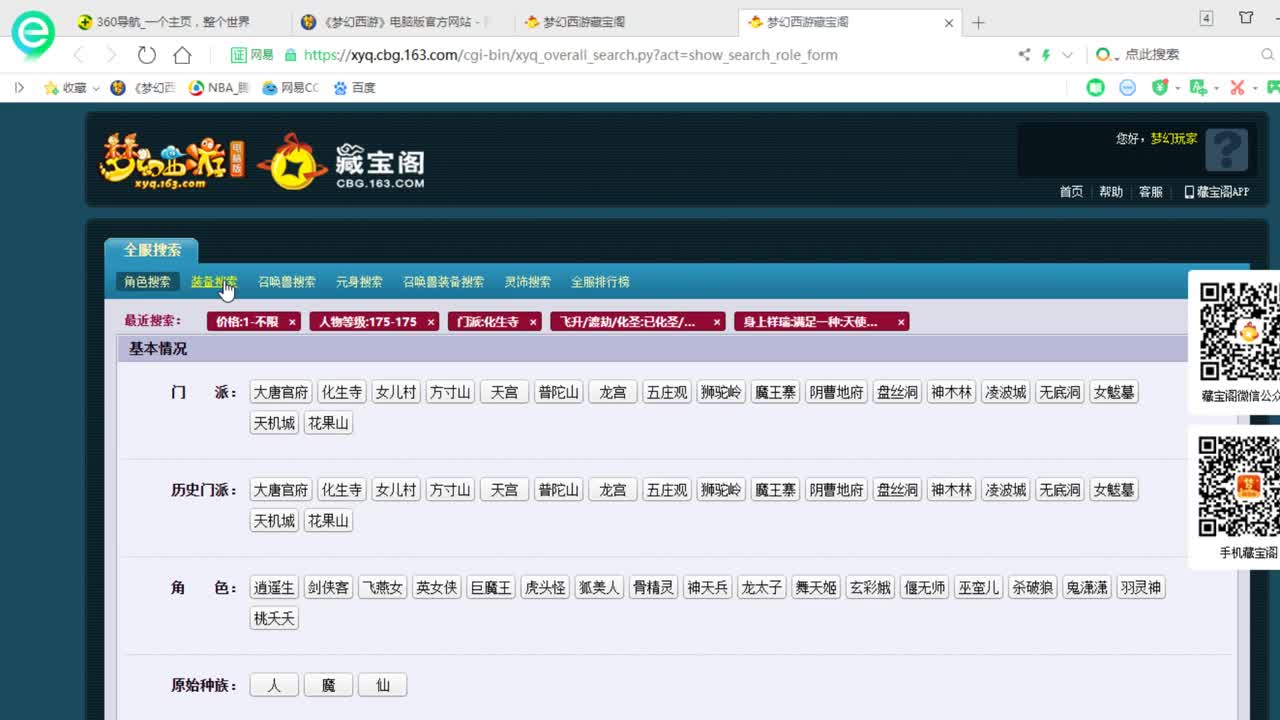Expand the screenshot tool dropdown arrow

(1254, 89)
